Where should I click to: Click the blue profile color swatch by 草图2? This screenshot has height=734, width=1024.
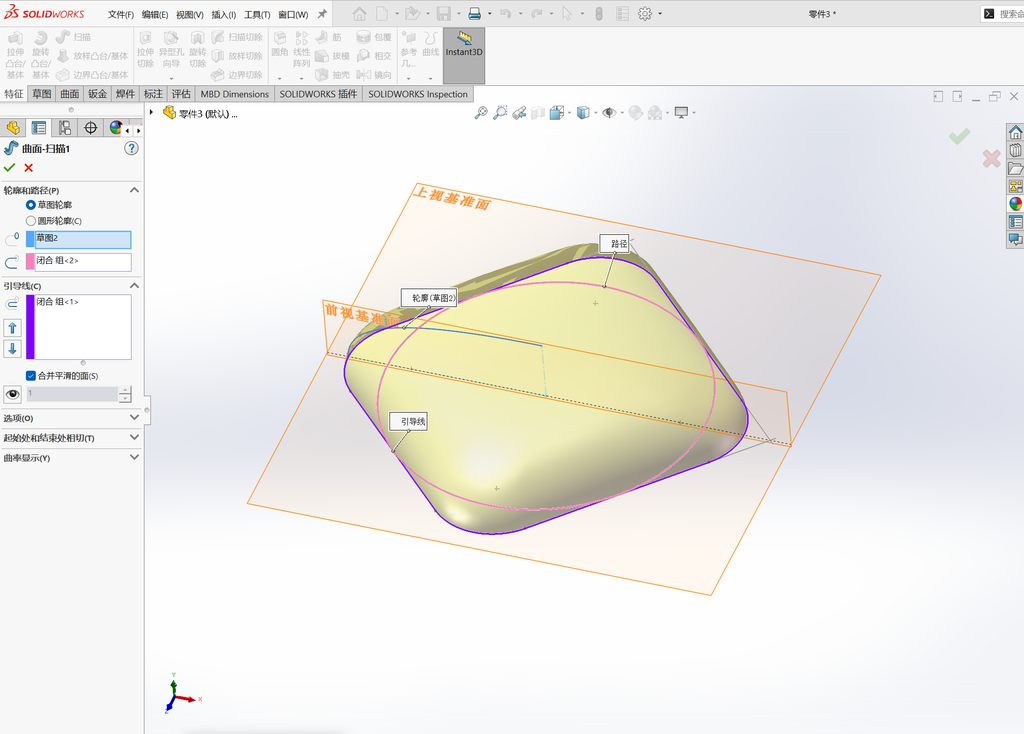click(30, 239)
